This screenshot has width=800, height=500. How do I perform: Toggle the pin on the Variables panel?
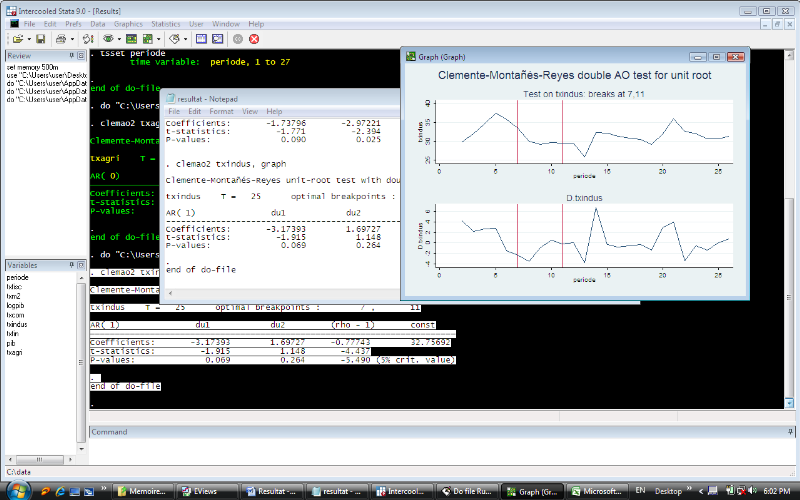(72, 265)
